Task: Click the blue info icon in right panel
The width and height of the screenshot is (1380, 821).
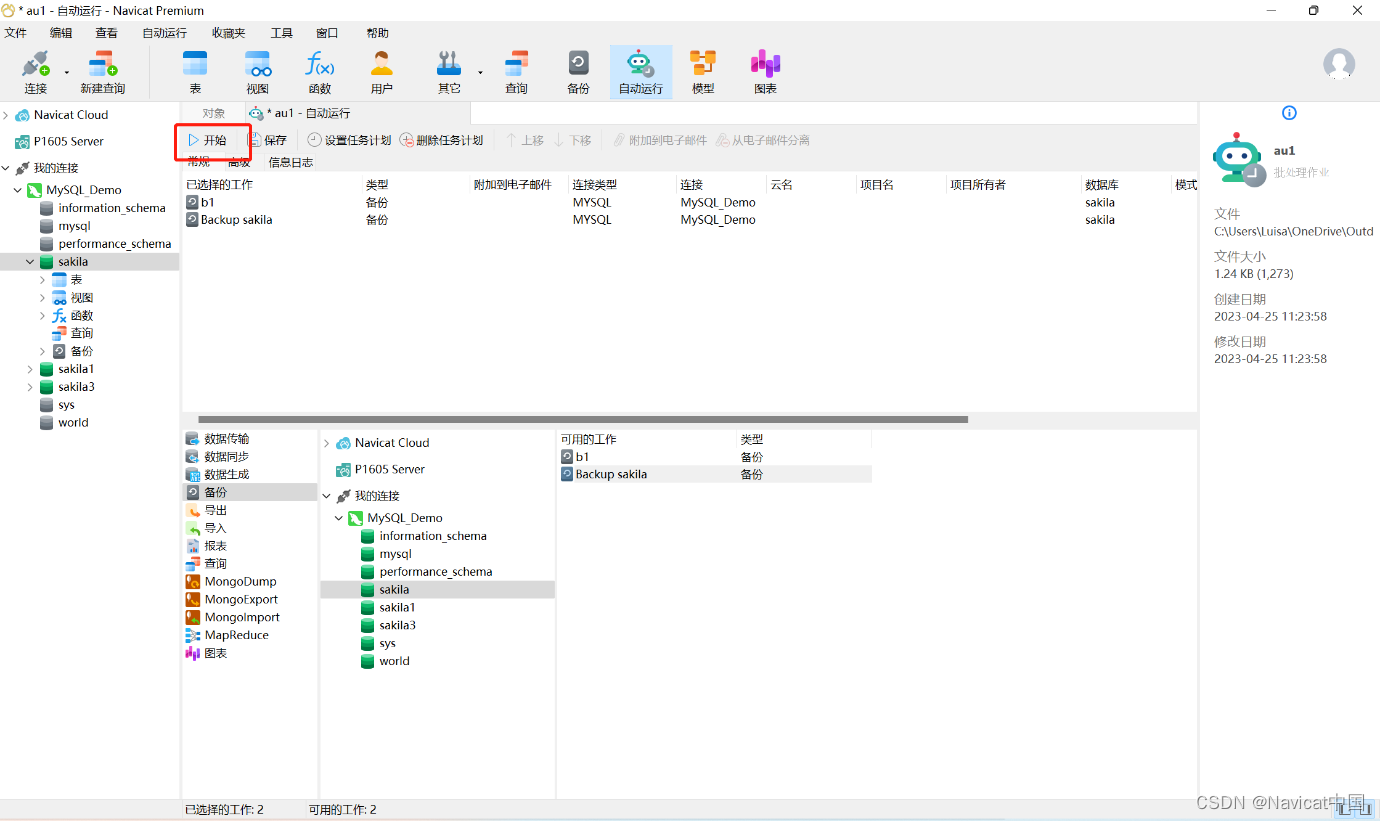Action: (1289, 113)
